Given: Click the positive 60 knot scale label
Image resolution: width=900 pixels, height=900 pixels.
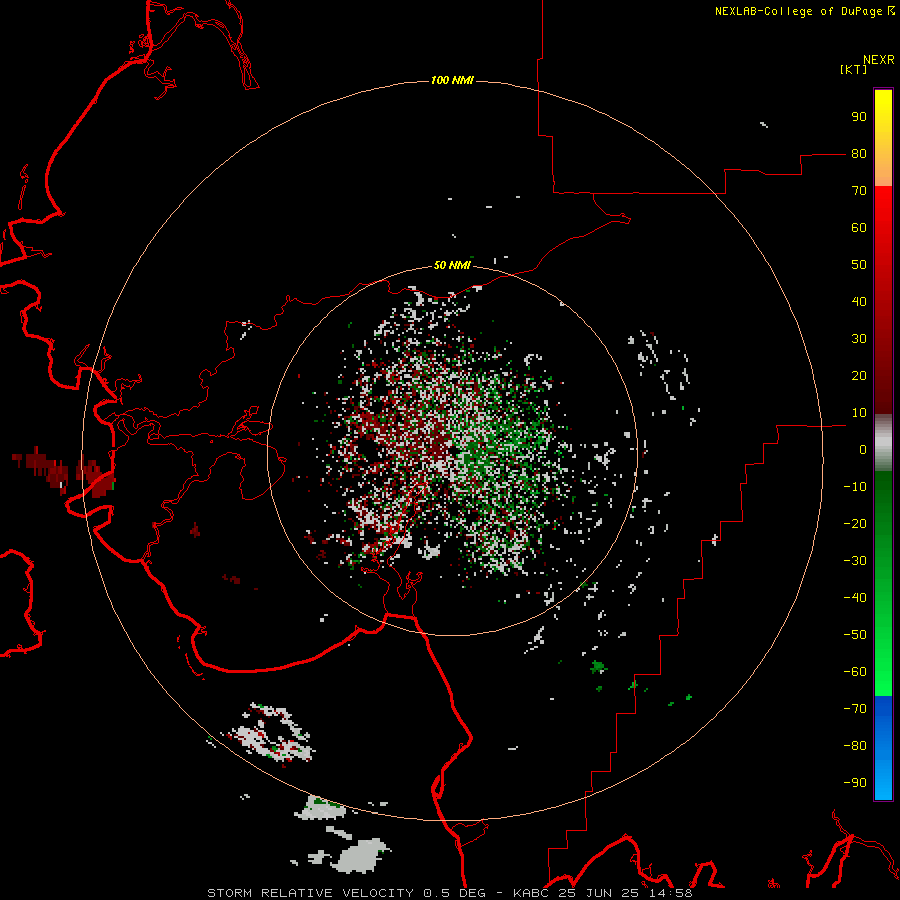Looking at the screenshot, I should tap(859, 228).
